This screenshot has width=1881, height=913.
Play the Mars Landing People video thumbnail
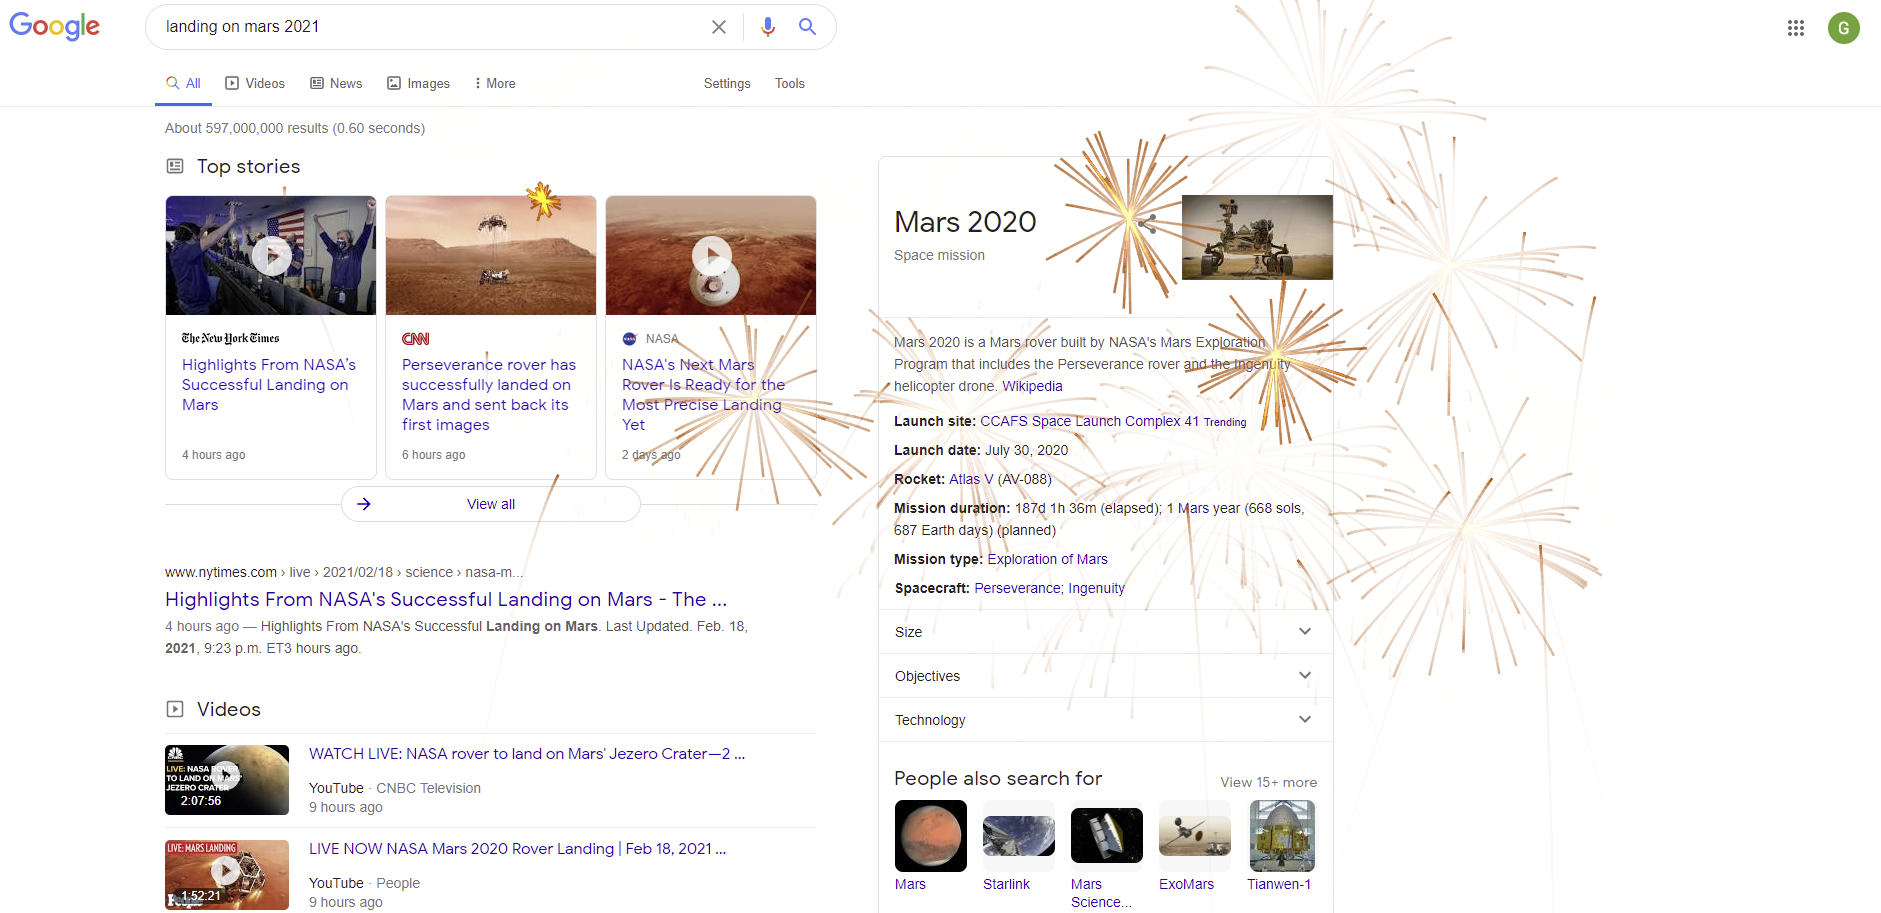pos(227,875)
